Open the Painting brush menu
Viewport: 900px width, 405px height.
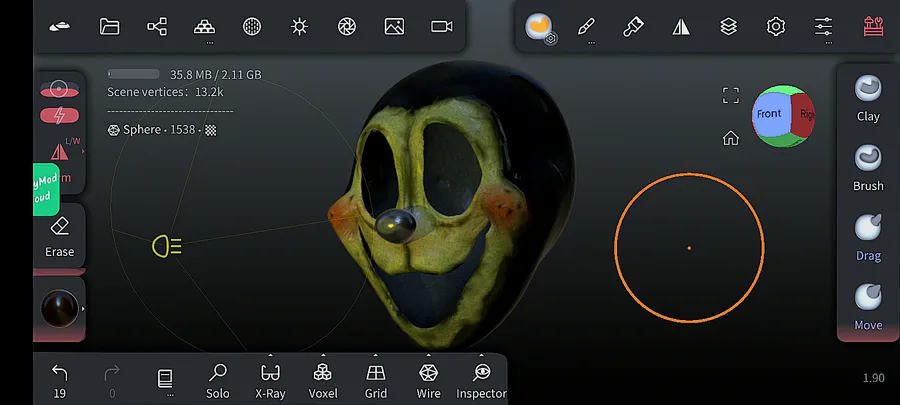pos(633,26)
